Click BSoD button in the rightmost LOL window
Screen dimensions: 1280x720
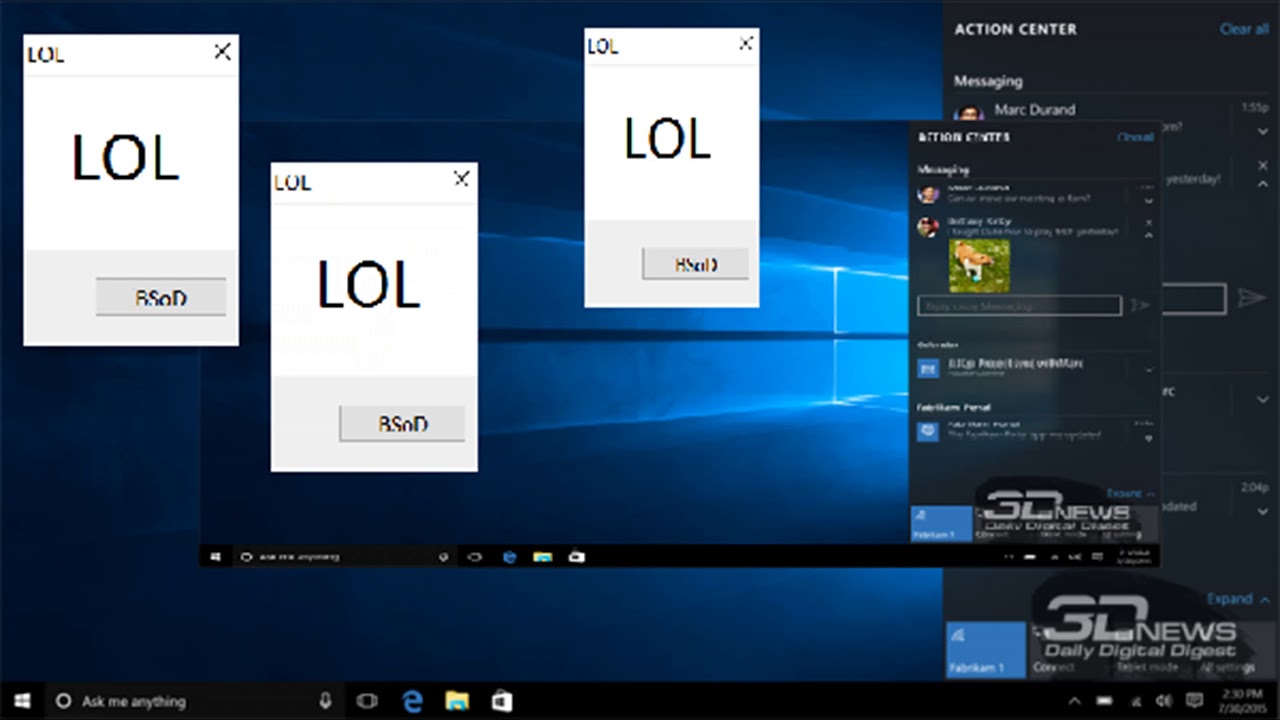point(695,264)
